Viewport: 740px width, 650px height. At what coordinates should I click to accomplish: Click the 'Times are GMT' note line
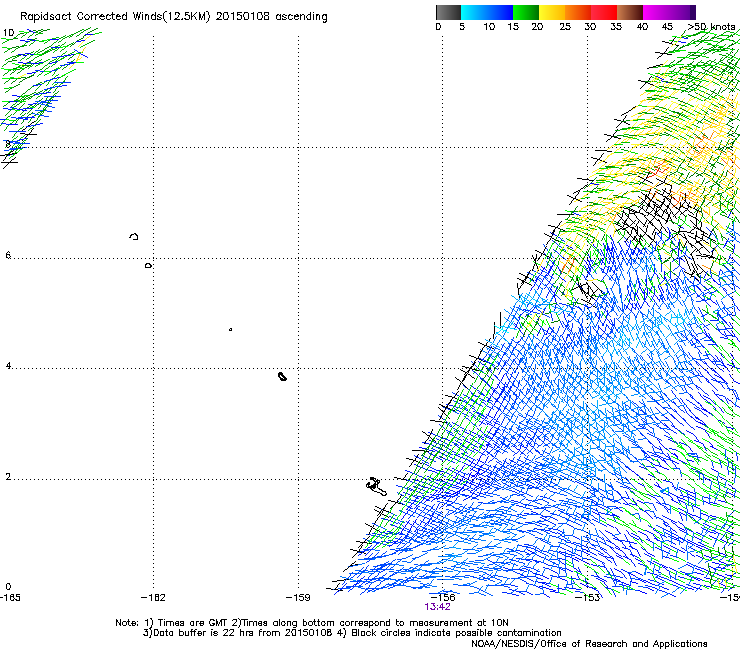pyautogui.click(x=312, y=623)
